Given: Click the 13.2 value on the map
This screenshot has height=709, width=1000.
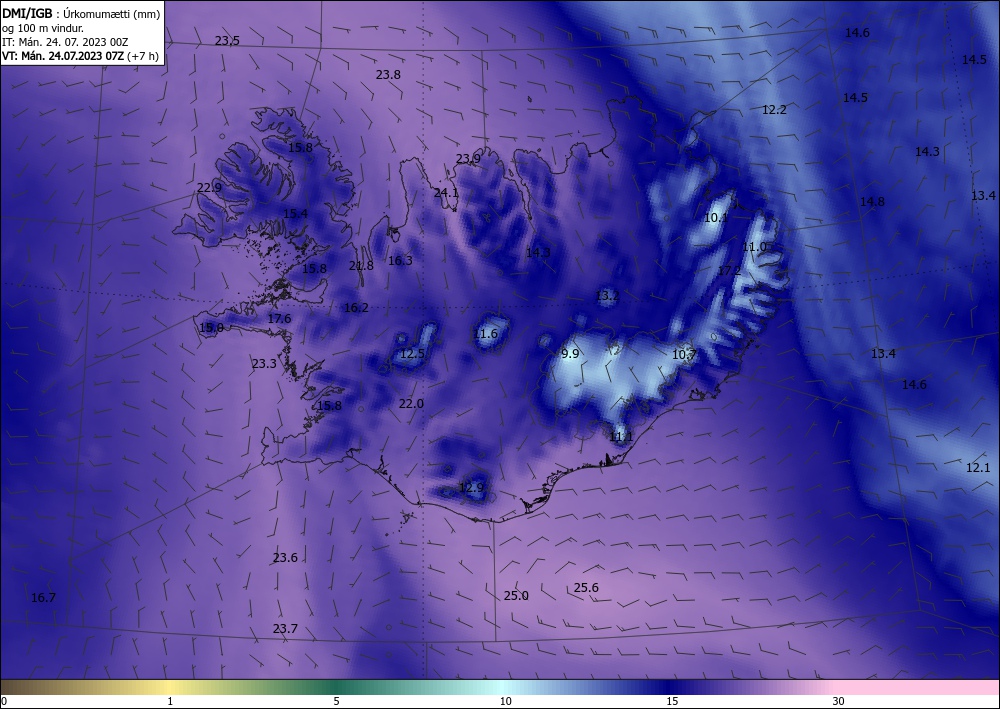Looking at the screenshot, I should point(607,296).
